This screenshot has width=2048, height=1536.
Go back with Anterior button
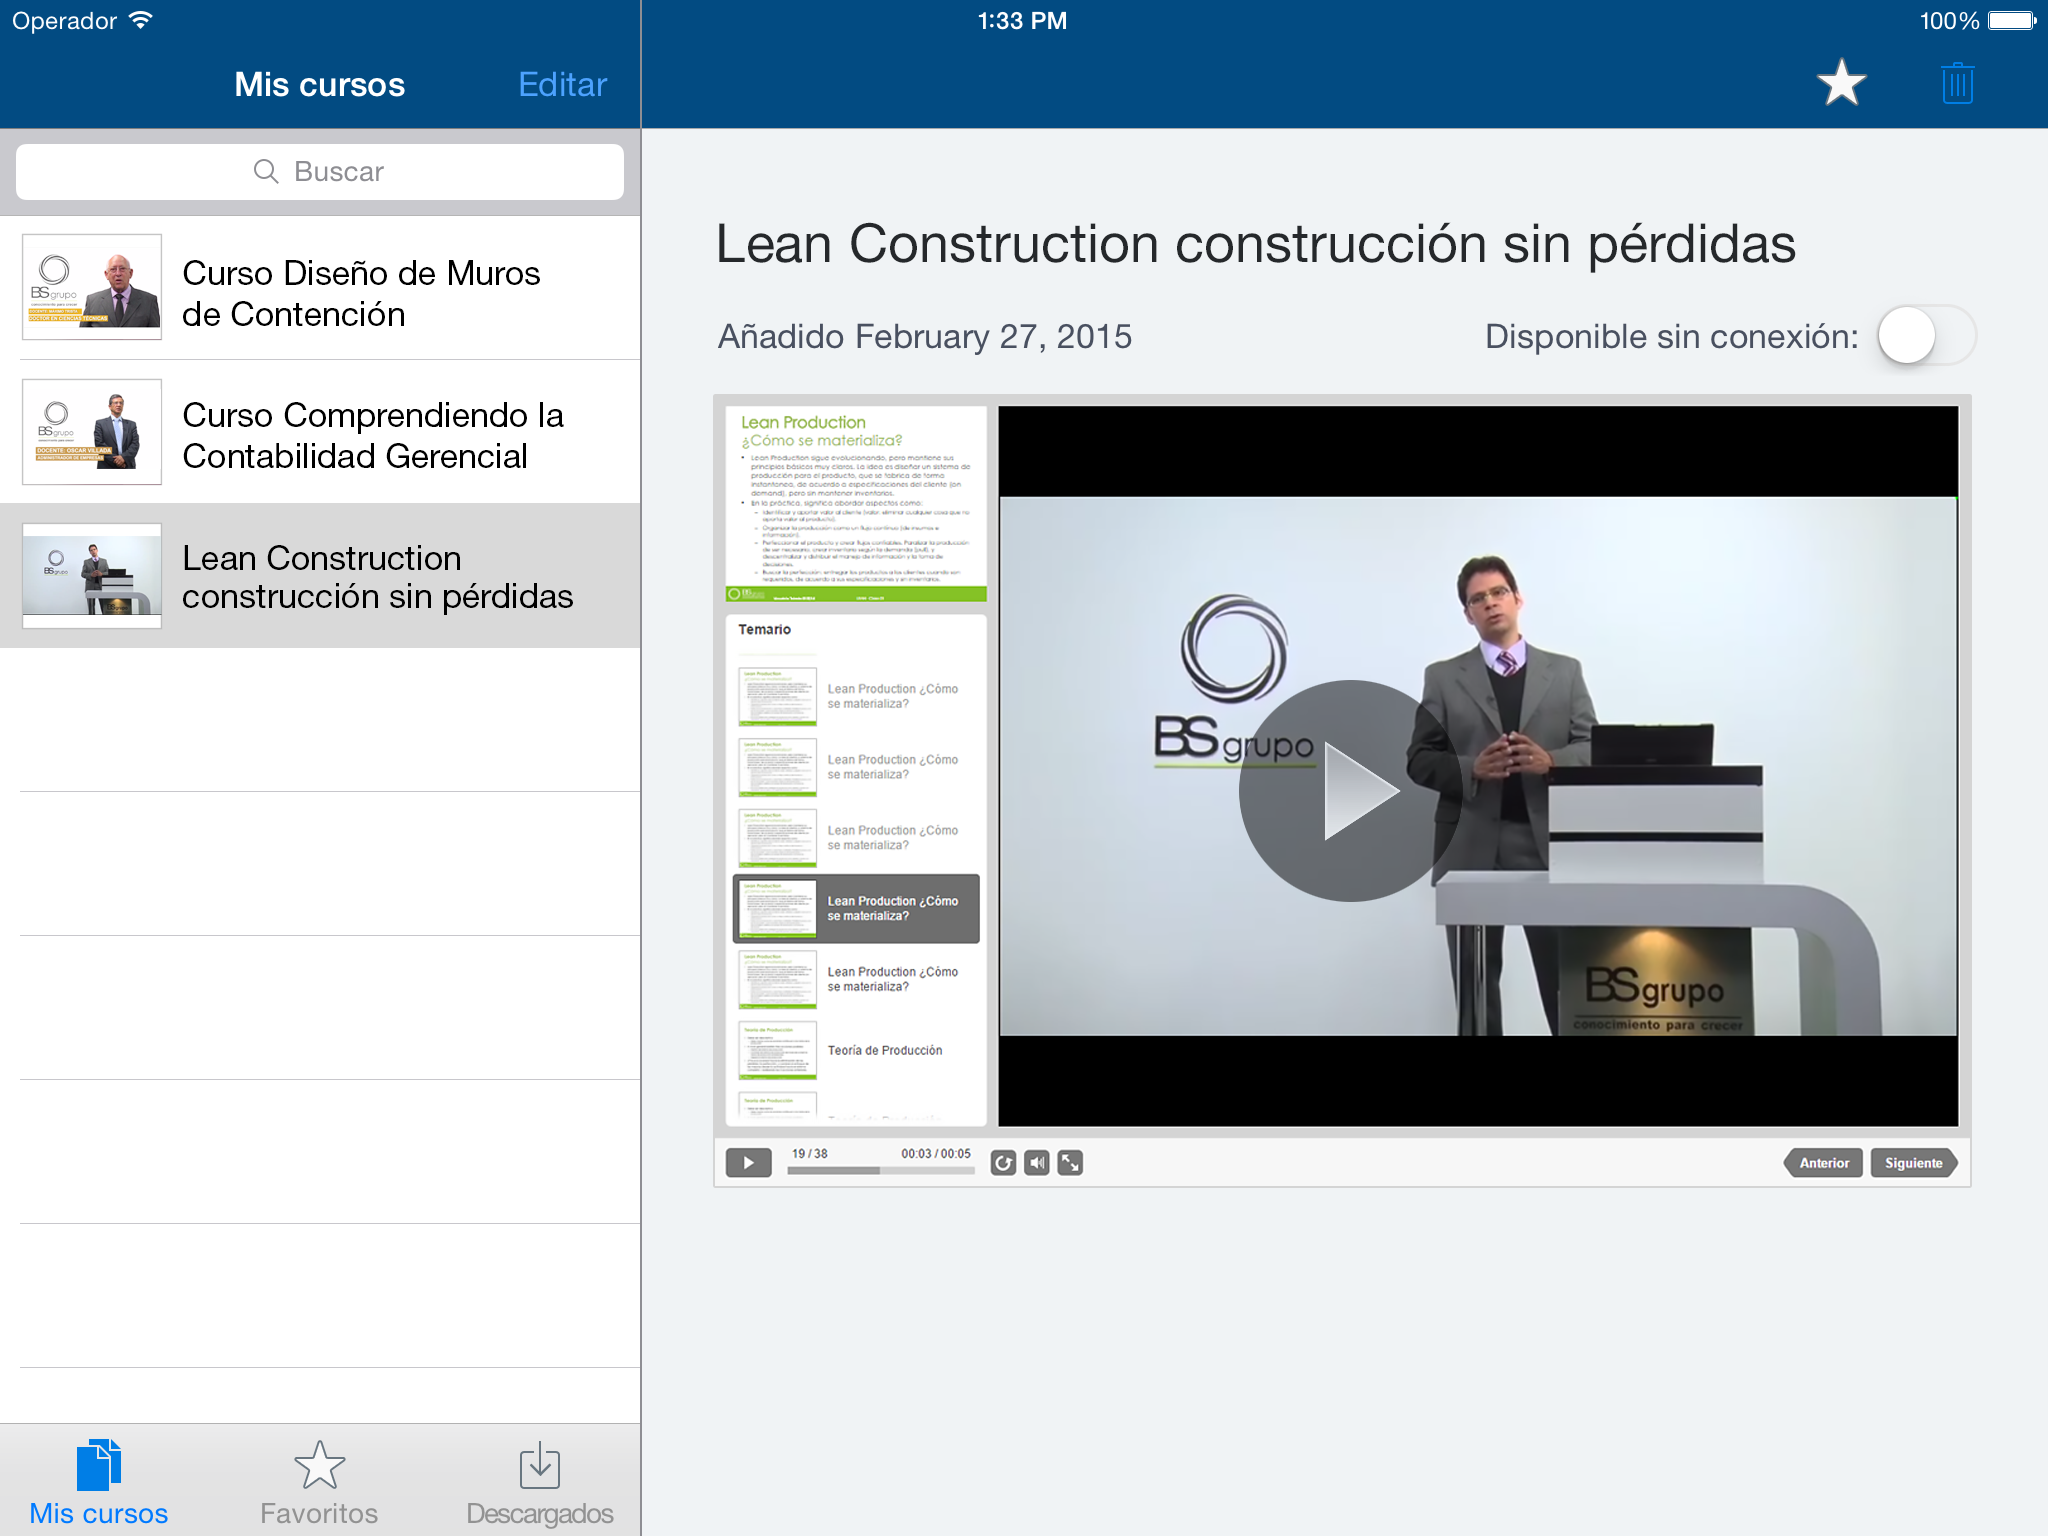click(1824, 1163)
